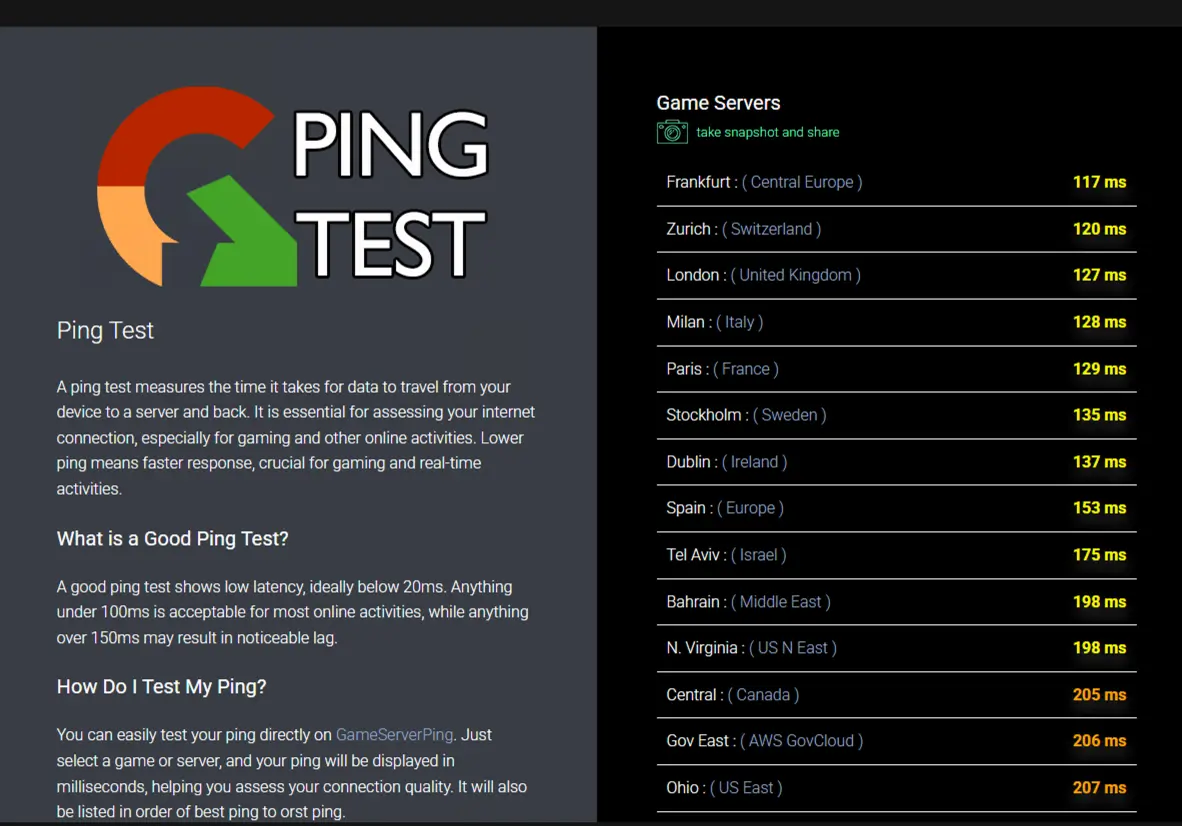Click the 117 ms ping value
This screenshot has width=1182, height=826.
pyautogui.click(x=1099, y=182)
